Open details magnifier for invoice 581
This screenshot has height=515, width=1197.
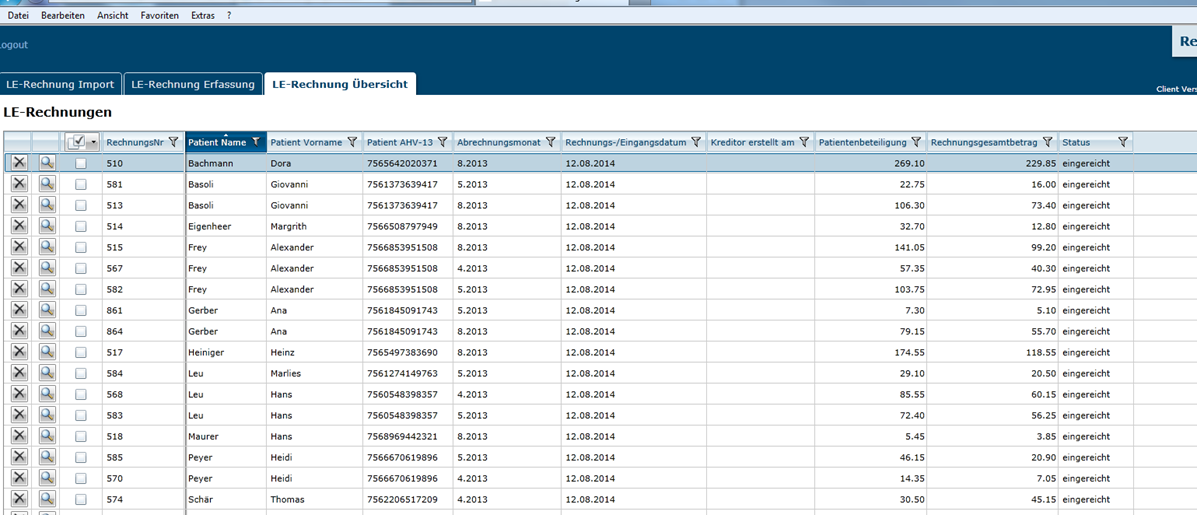pyautogui.click(x=47, y=184)
